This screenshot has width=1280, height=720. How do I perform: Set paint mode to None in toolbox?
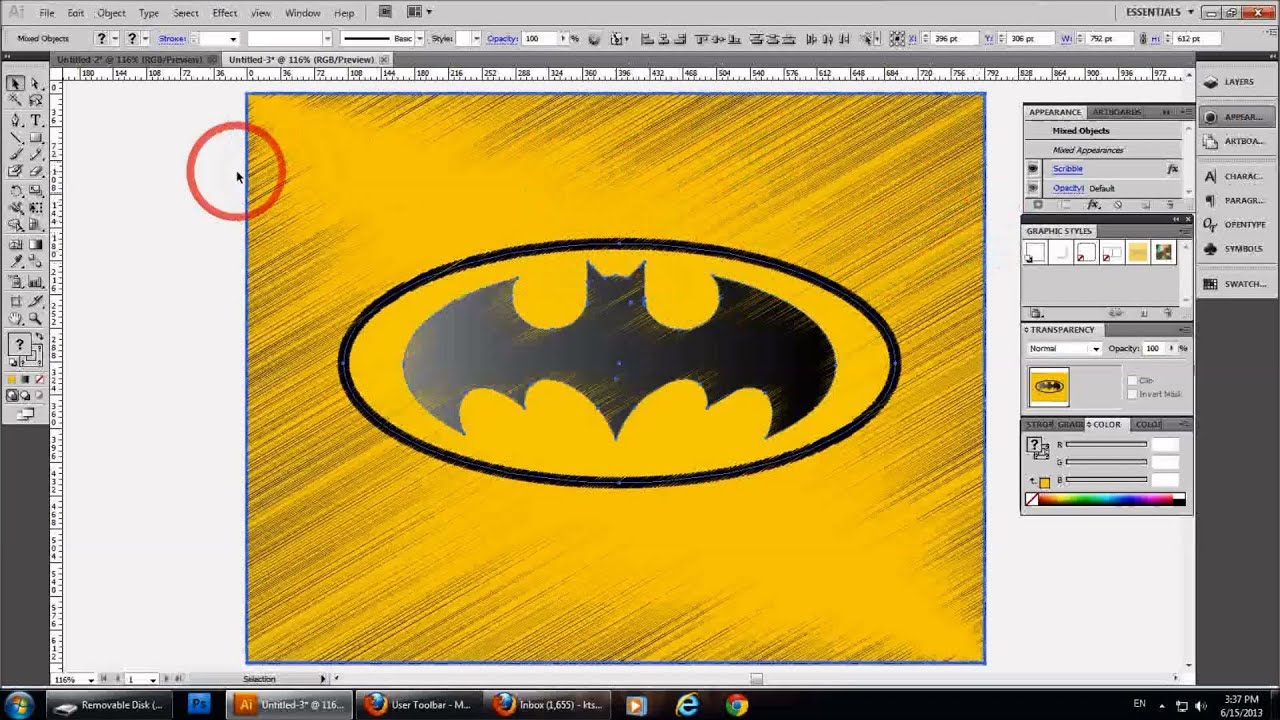pyautogui.click(x=39, y=380)
